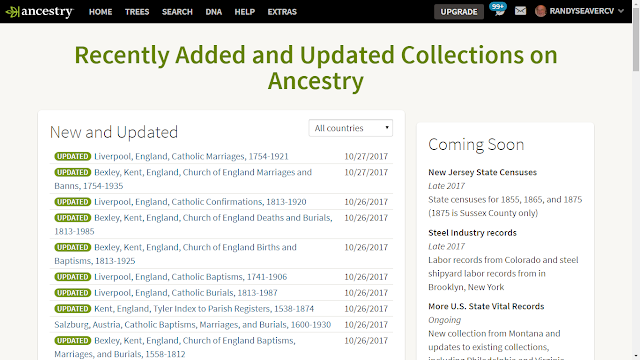Click the New Jersey State Censuses heading
Image resolution: width=640 pixels, height=360 pixels.
coord(482,172)
